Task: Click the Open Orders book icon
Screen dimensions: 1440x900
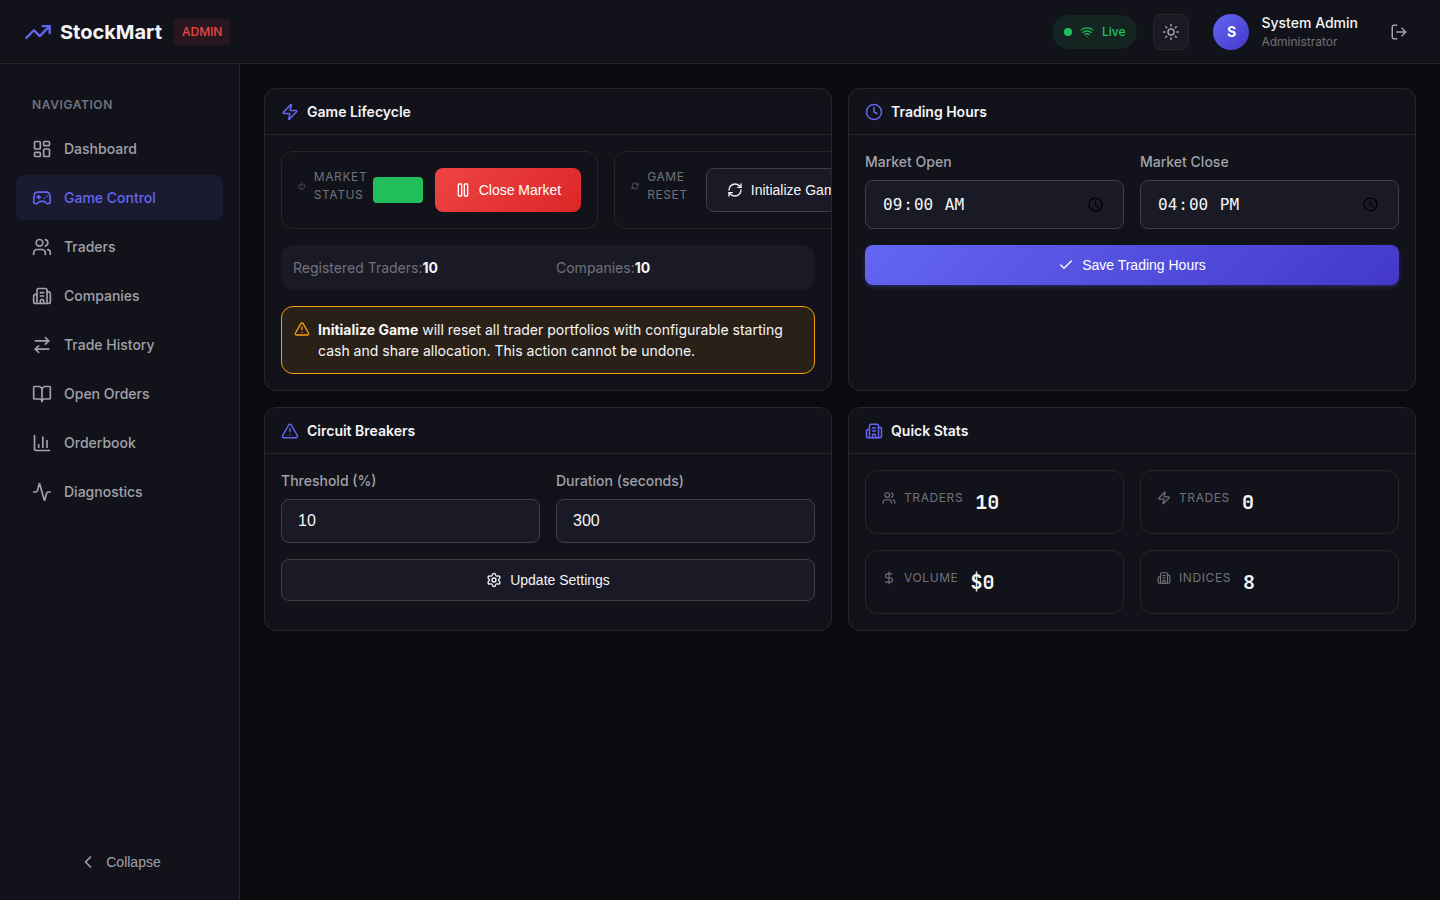Action: [42, 394]
